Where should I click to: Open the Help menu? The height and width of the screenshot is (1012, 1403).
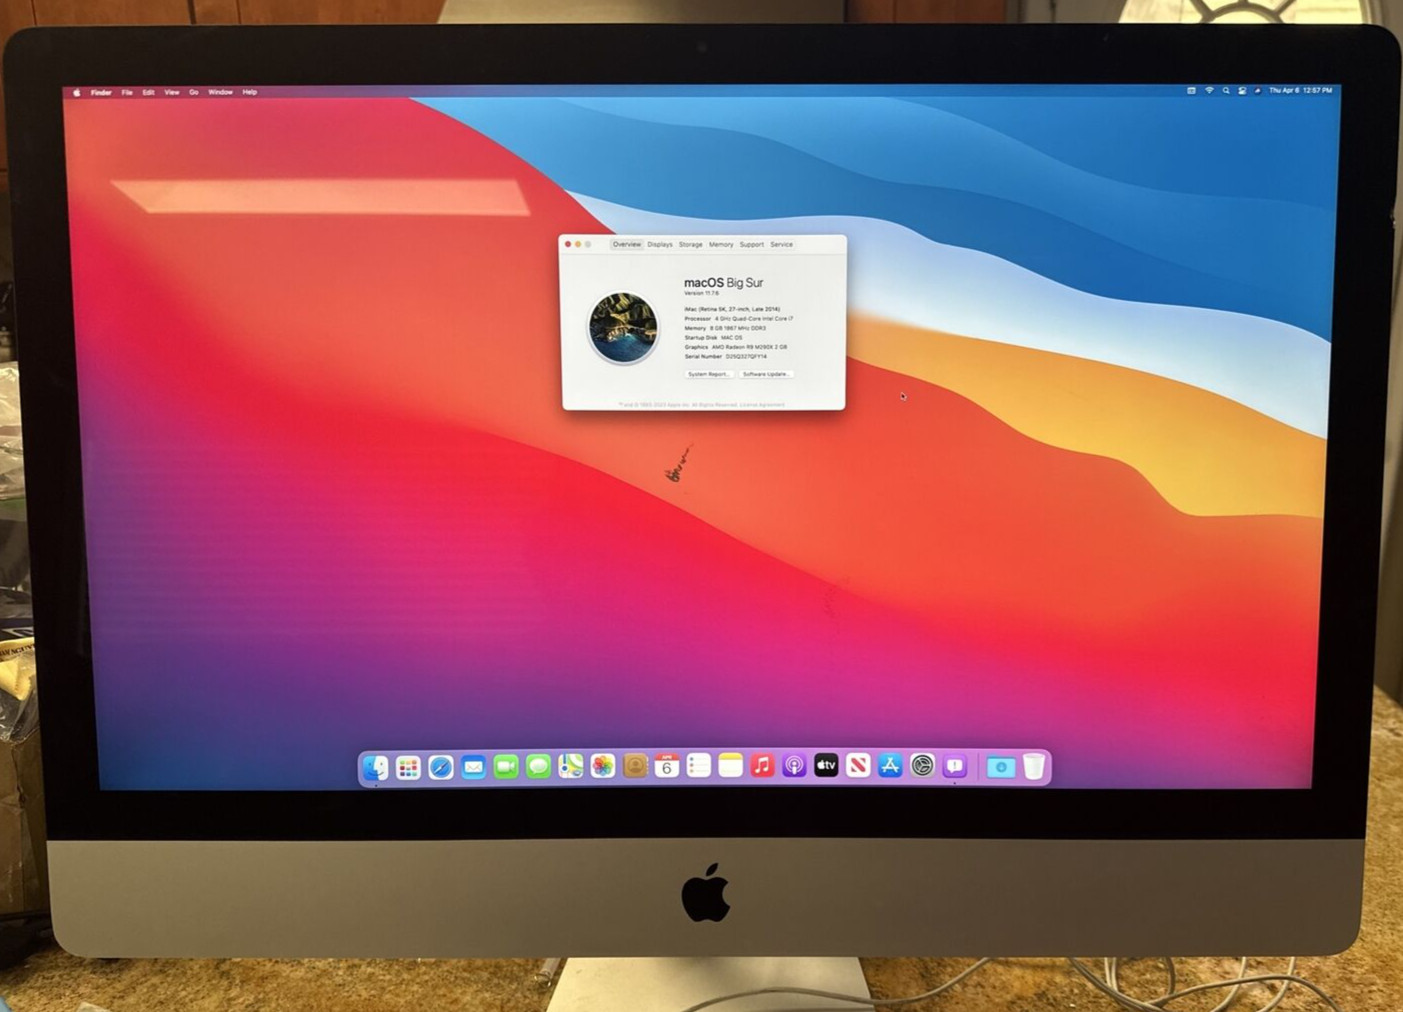(x=250, y=92)
